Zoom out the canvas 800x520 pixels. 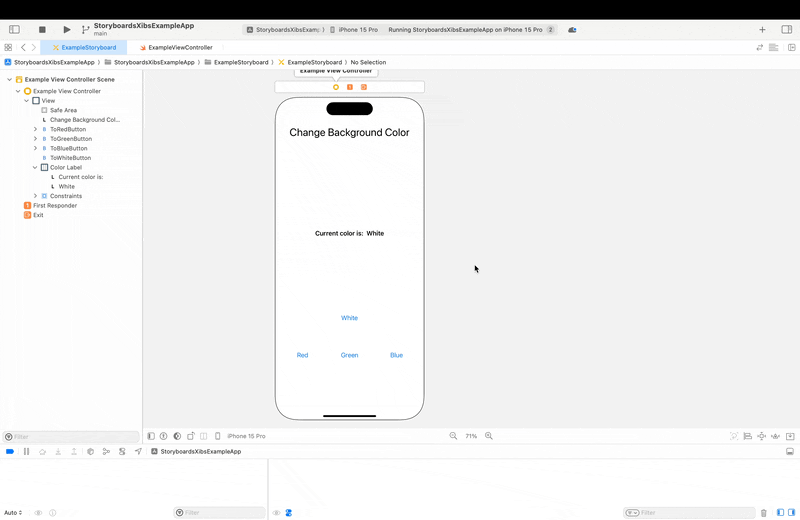[x=453, y=436]
